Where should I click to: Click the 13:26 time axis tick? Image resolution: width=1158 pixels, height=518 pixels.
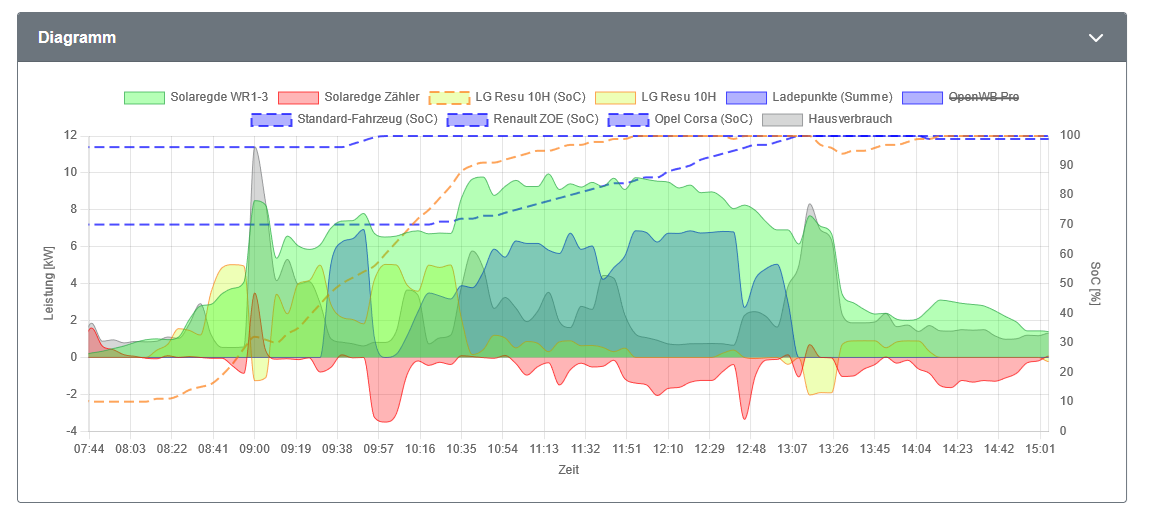tap(835, 448)
